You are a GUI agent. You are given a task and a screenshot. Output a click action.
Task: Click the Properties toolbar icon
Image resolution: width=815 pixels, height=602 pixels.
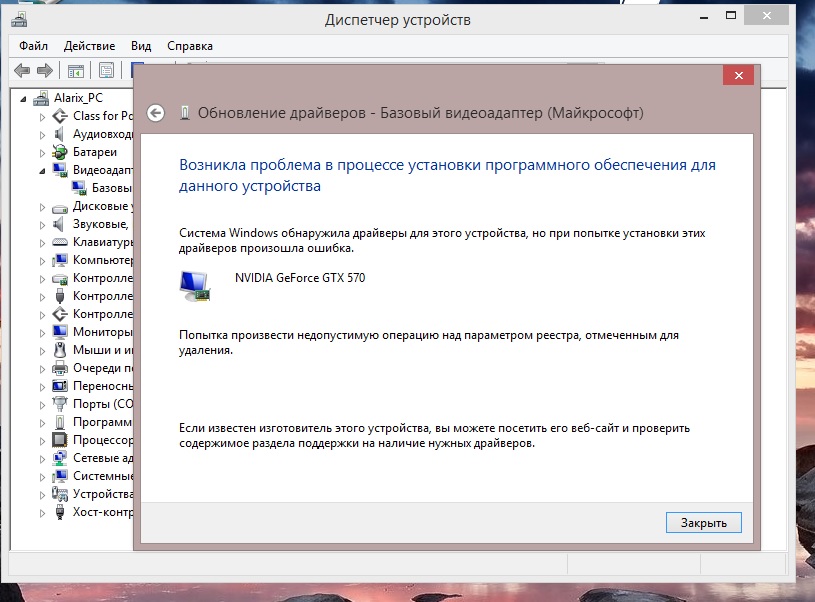(x=107, y=71)
